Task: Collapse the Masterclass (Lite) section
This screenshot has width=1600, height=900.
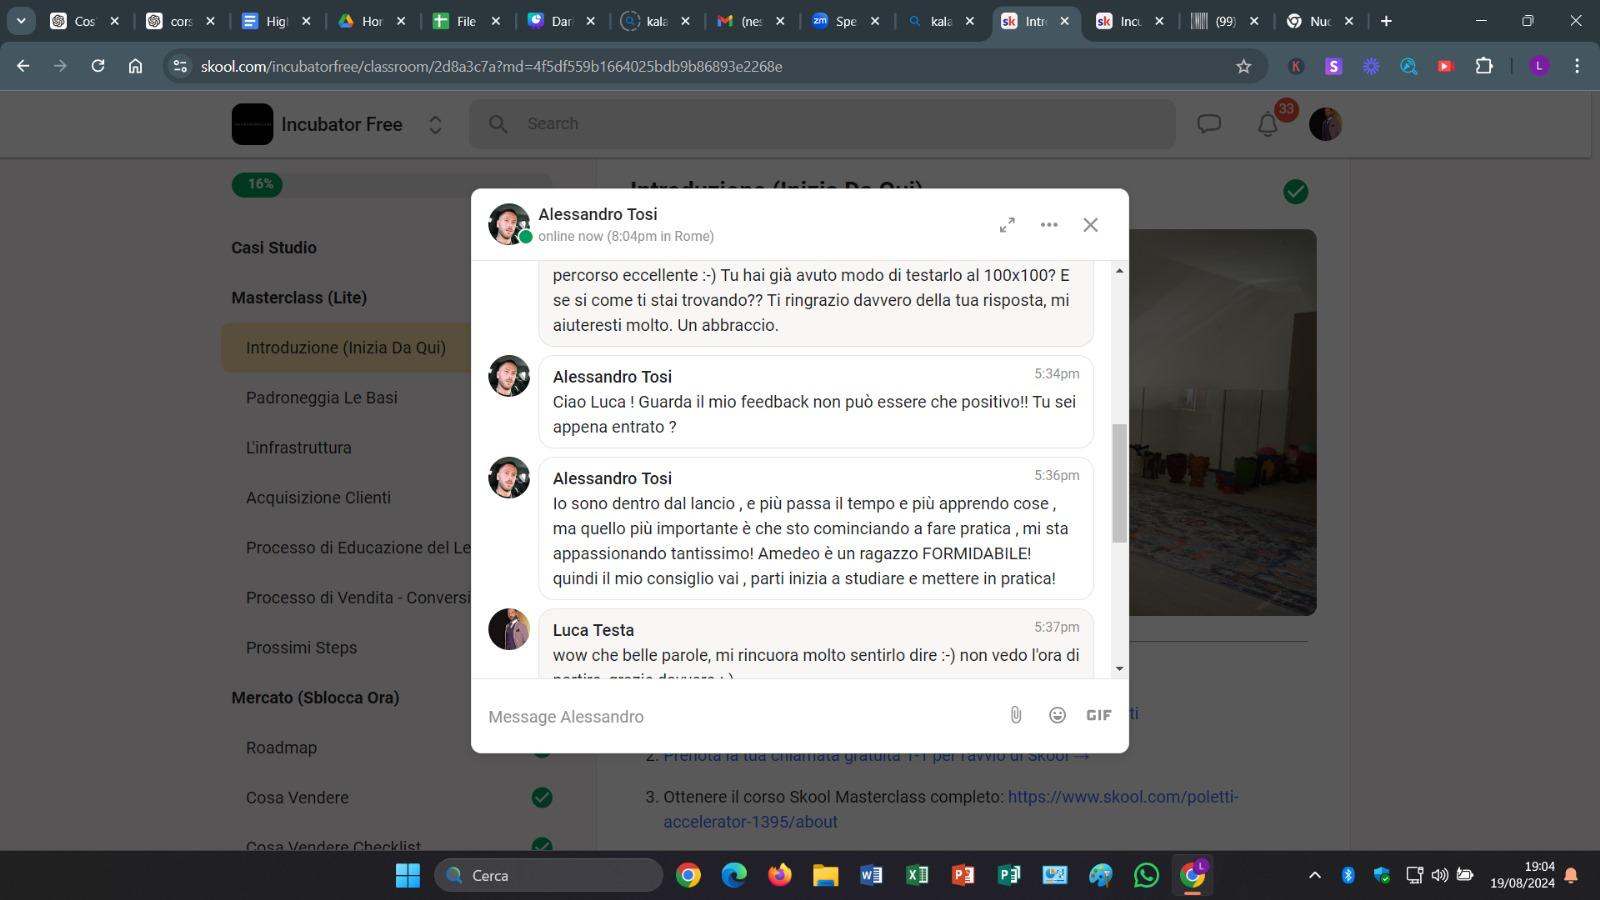Action: tap(299, 298)
